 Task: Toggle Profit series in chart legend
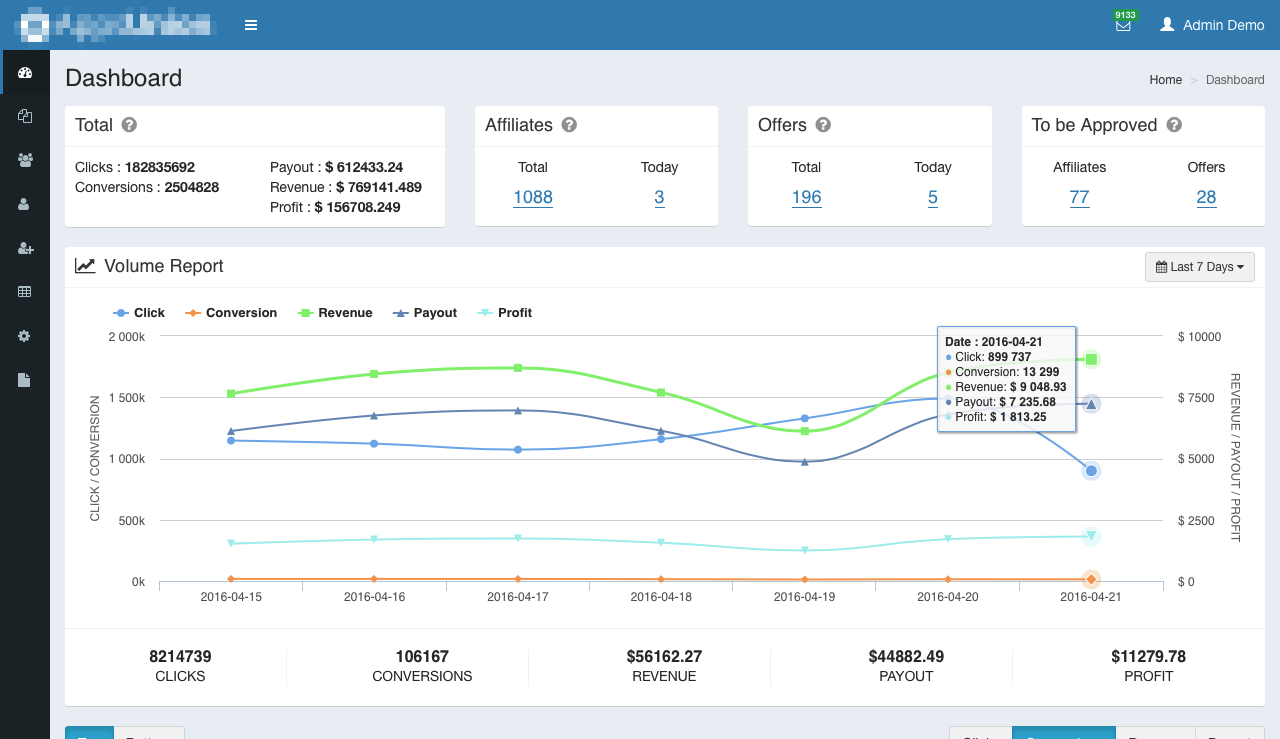click(505, 313)
